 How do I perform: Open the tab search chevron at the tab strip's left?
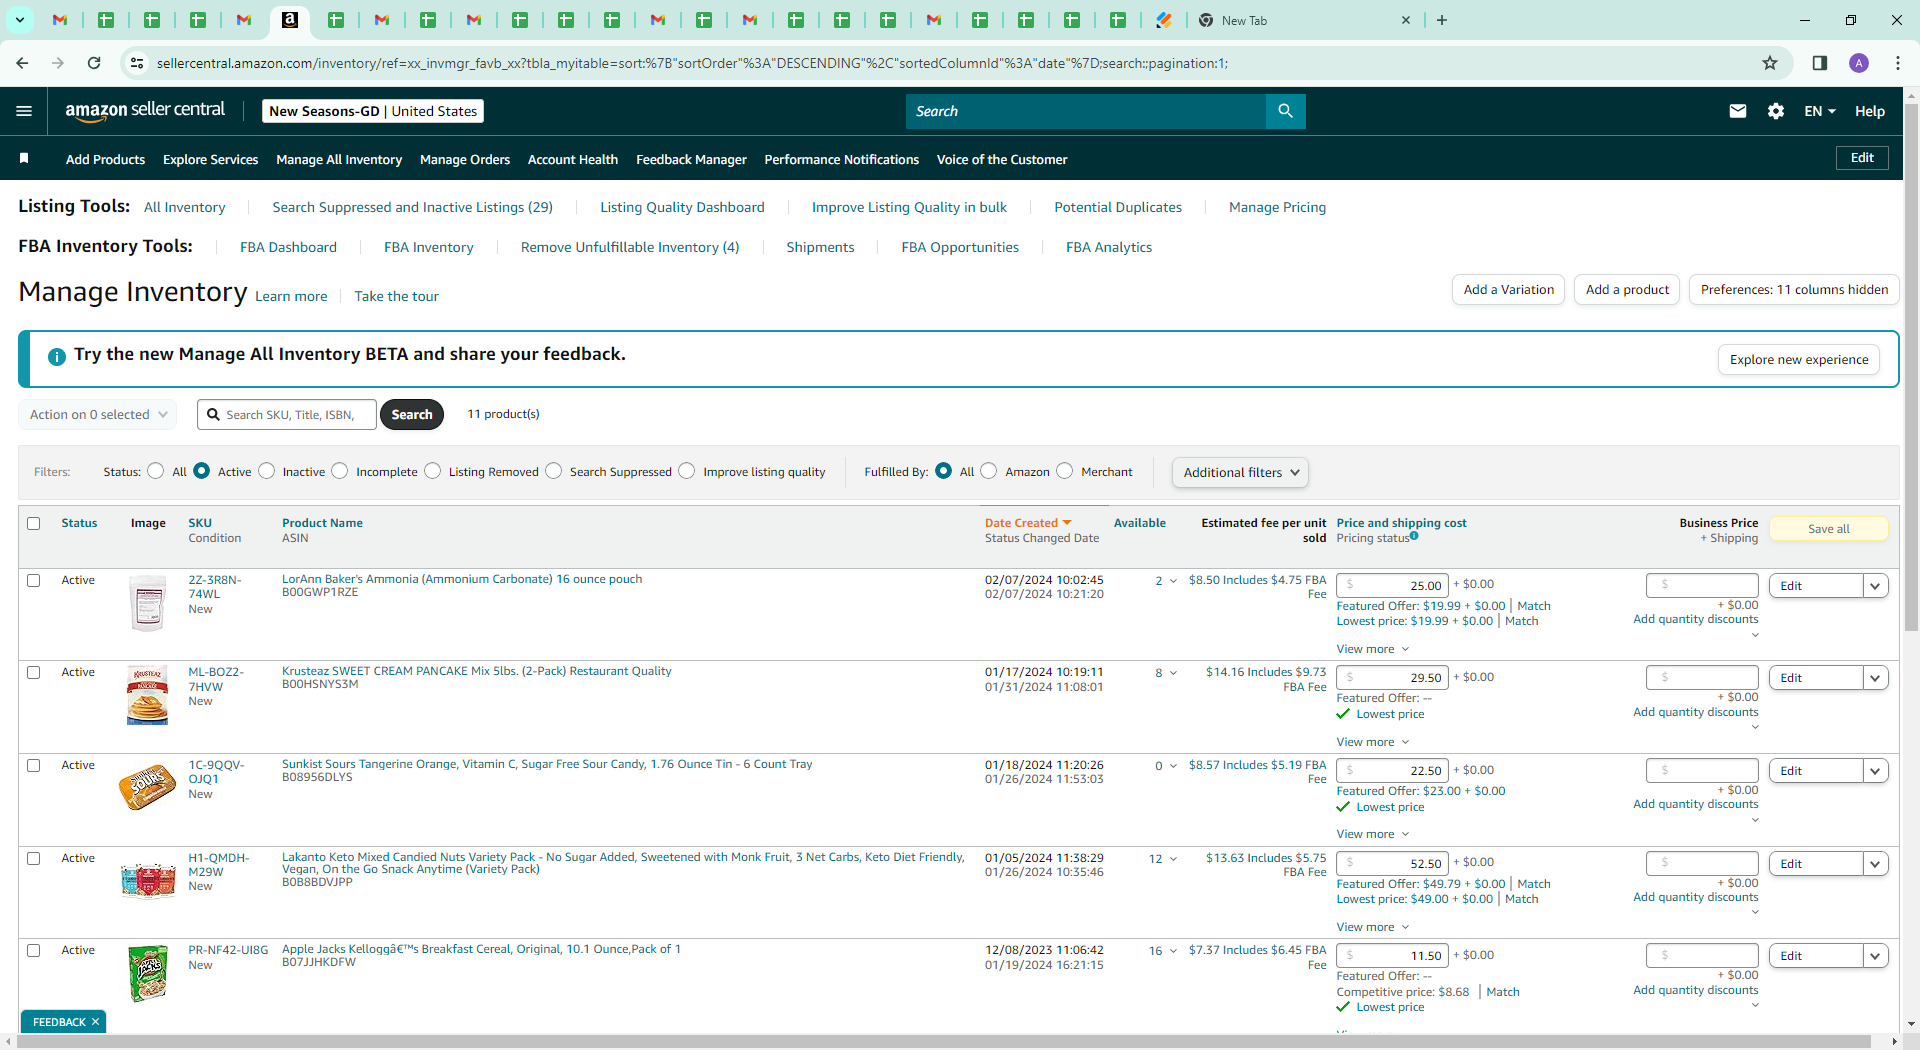19,20
